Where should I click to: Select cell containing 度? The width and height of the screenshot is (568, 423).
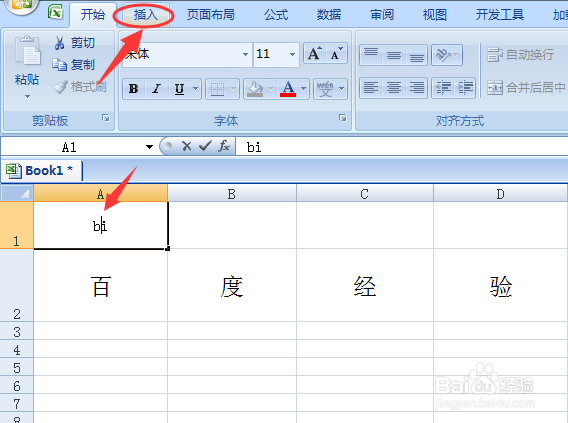click(x=232, y=285)
